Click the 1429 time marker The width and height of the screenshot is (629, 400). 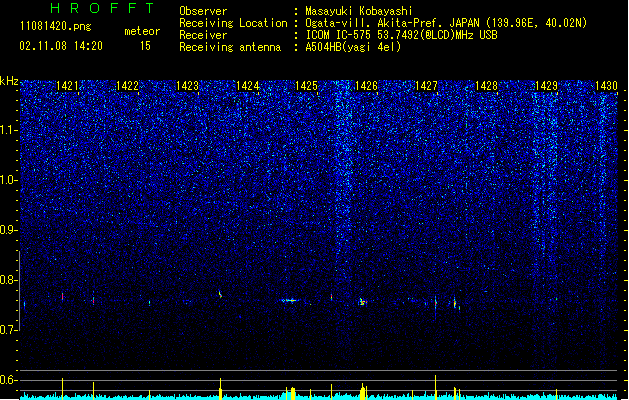click(547, 86)
